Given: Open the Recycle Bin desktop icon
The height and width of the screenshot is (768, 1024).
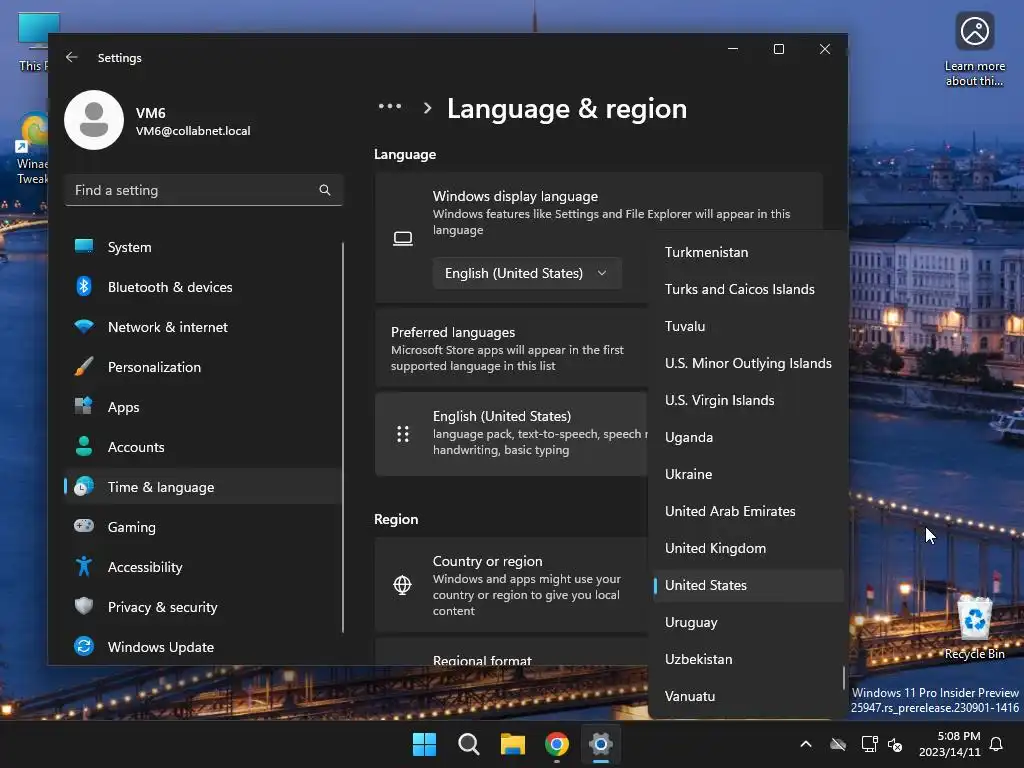Looking at the screenshot, I should 974,628.
